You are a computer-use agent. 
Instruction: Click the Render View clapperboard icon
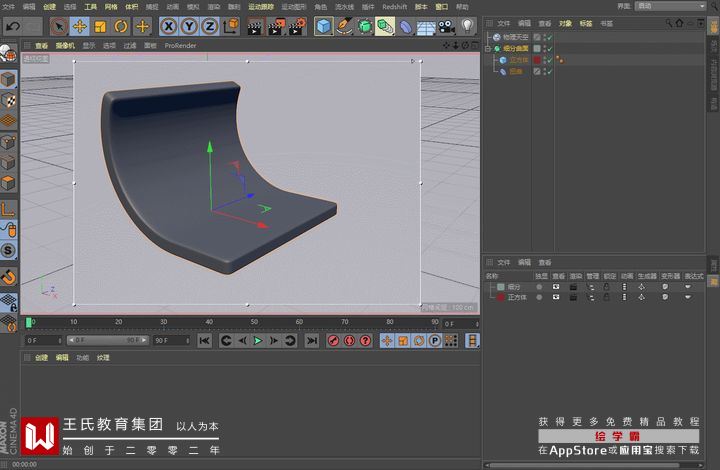254,26
